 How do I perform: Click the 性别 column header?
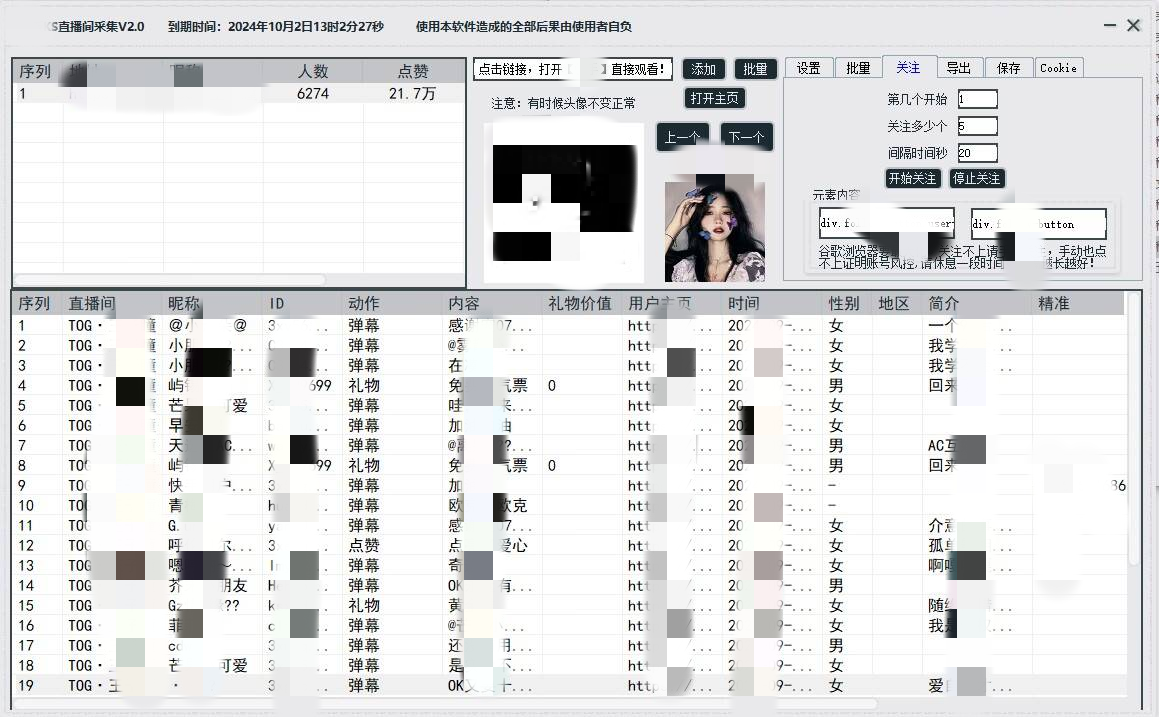coord(843,303)
